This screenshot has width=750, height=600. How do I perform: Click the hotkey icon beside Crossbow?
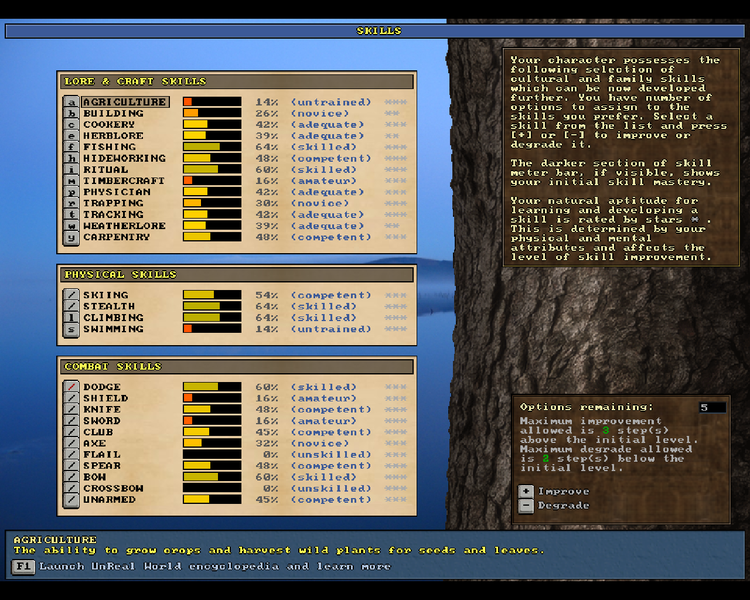point(71,488)
